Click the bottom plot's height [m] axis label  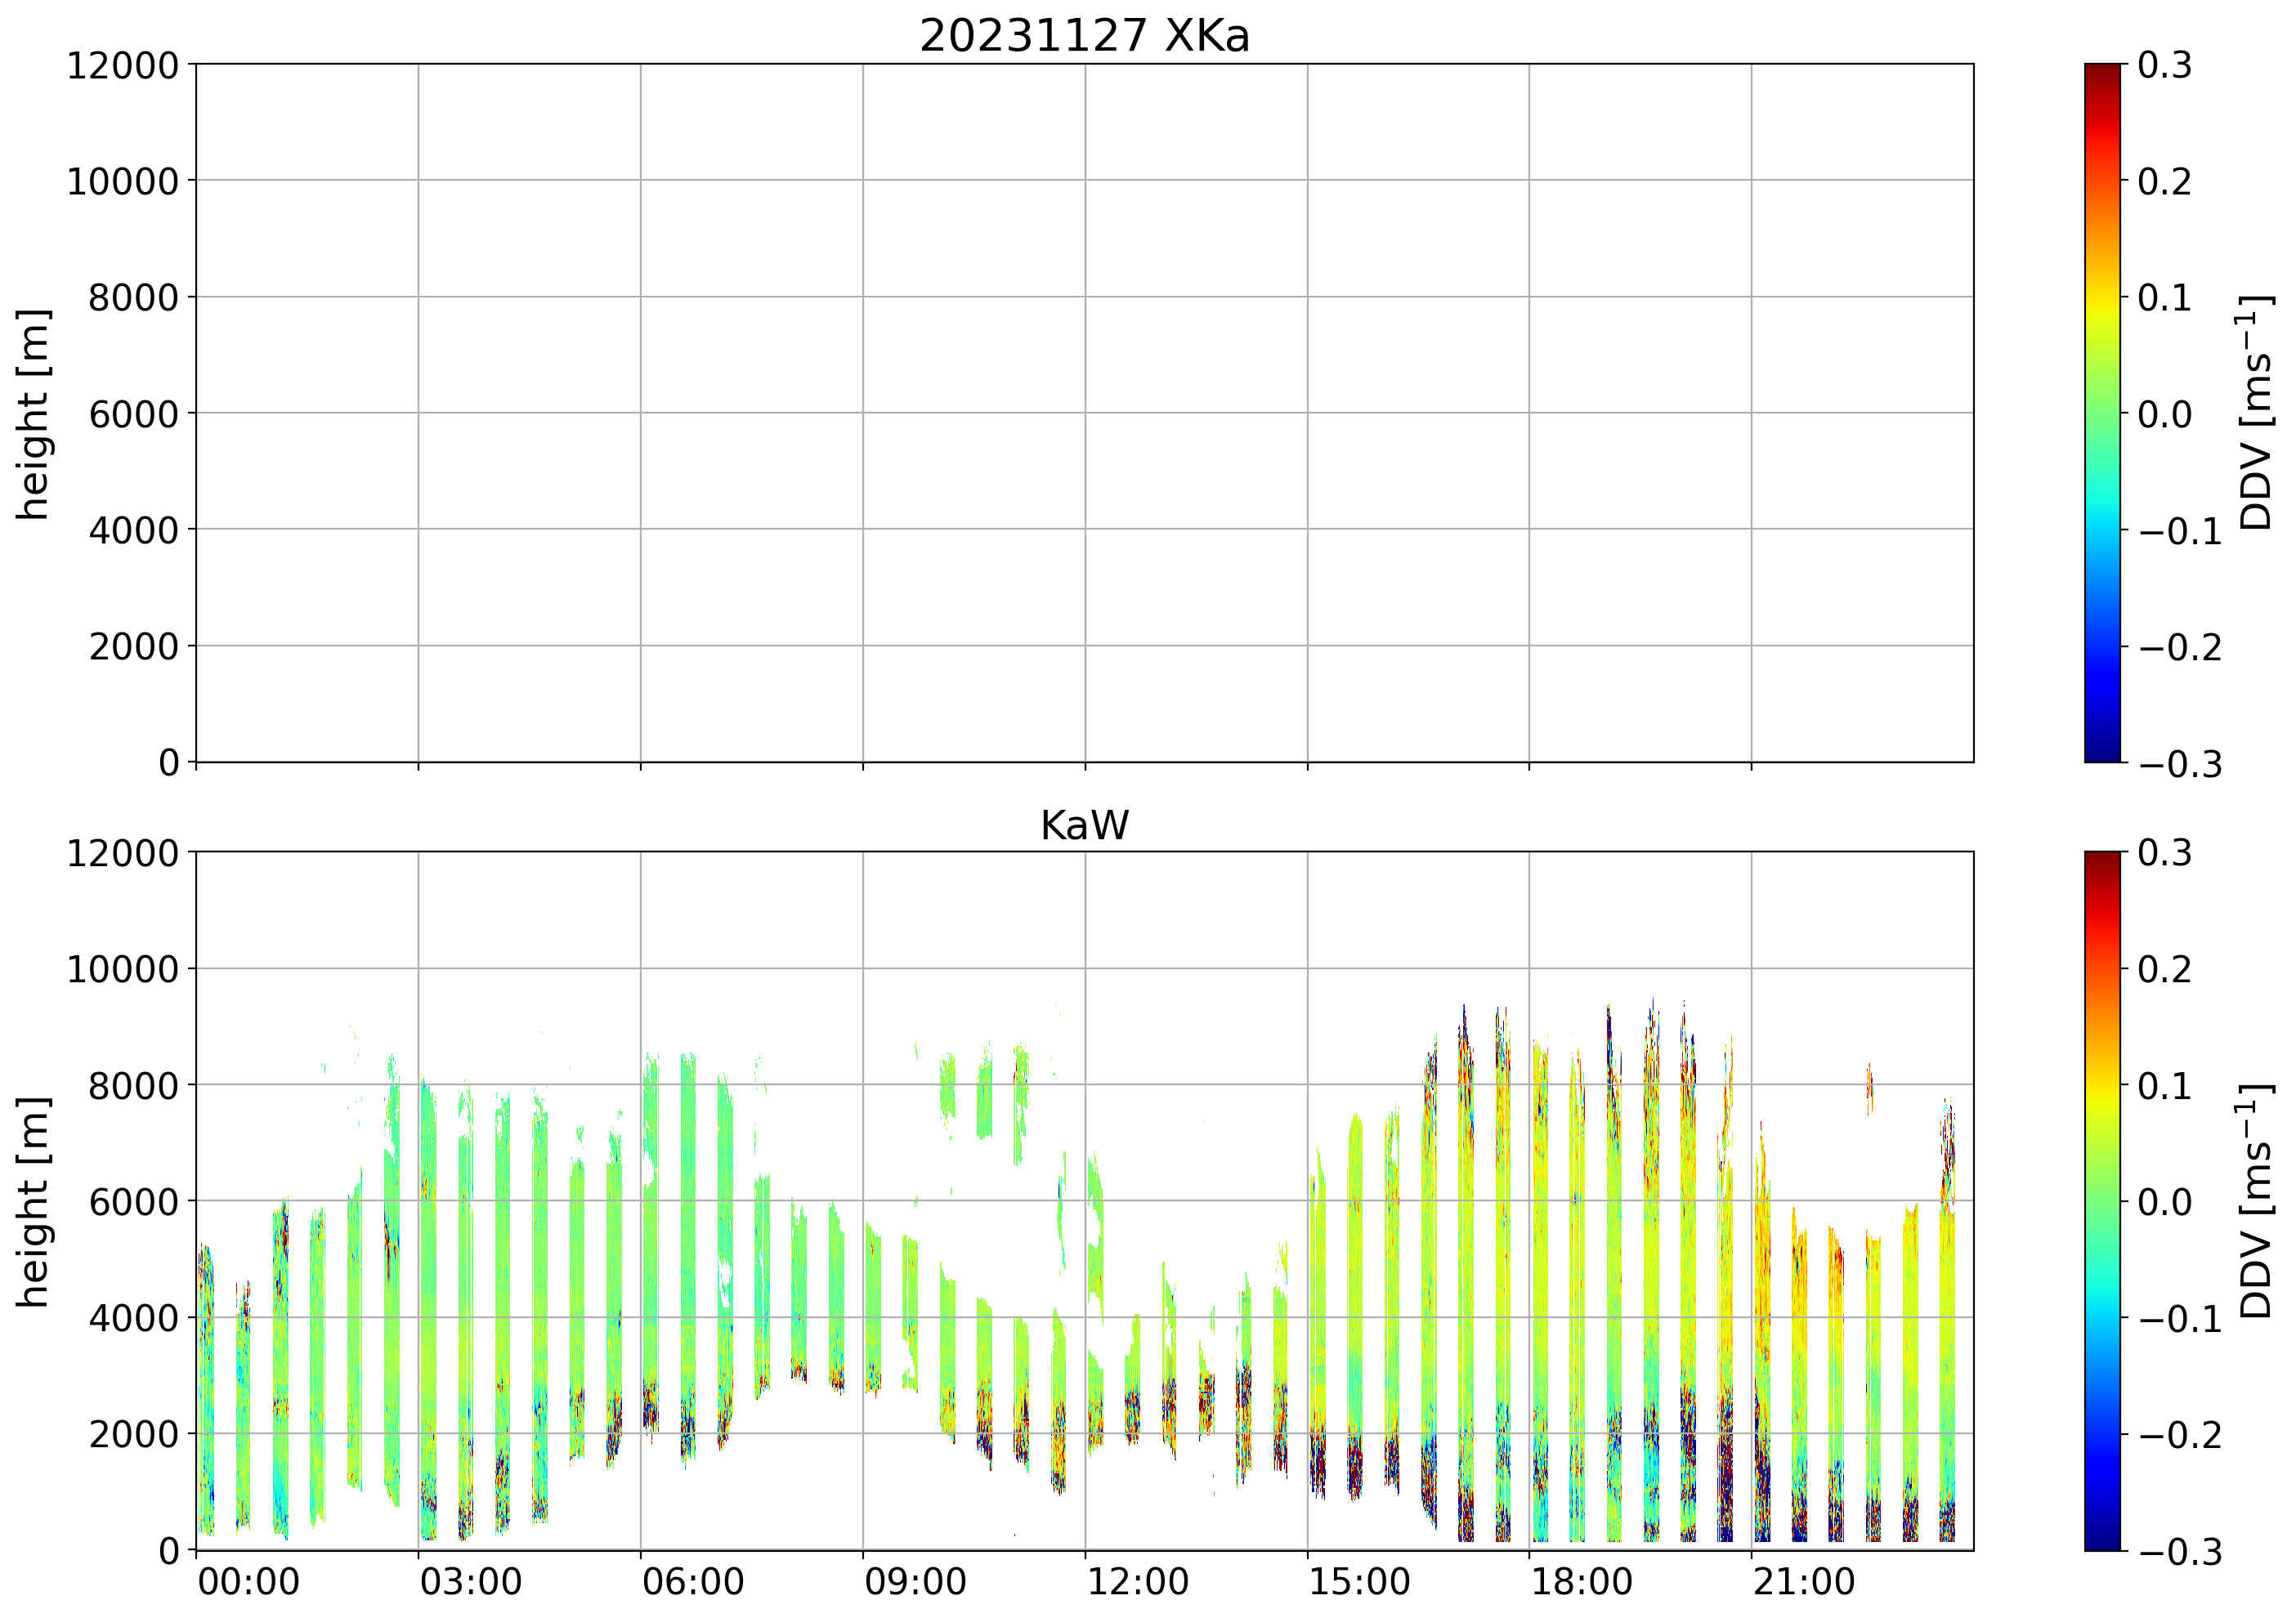pos(33,1201)
